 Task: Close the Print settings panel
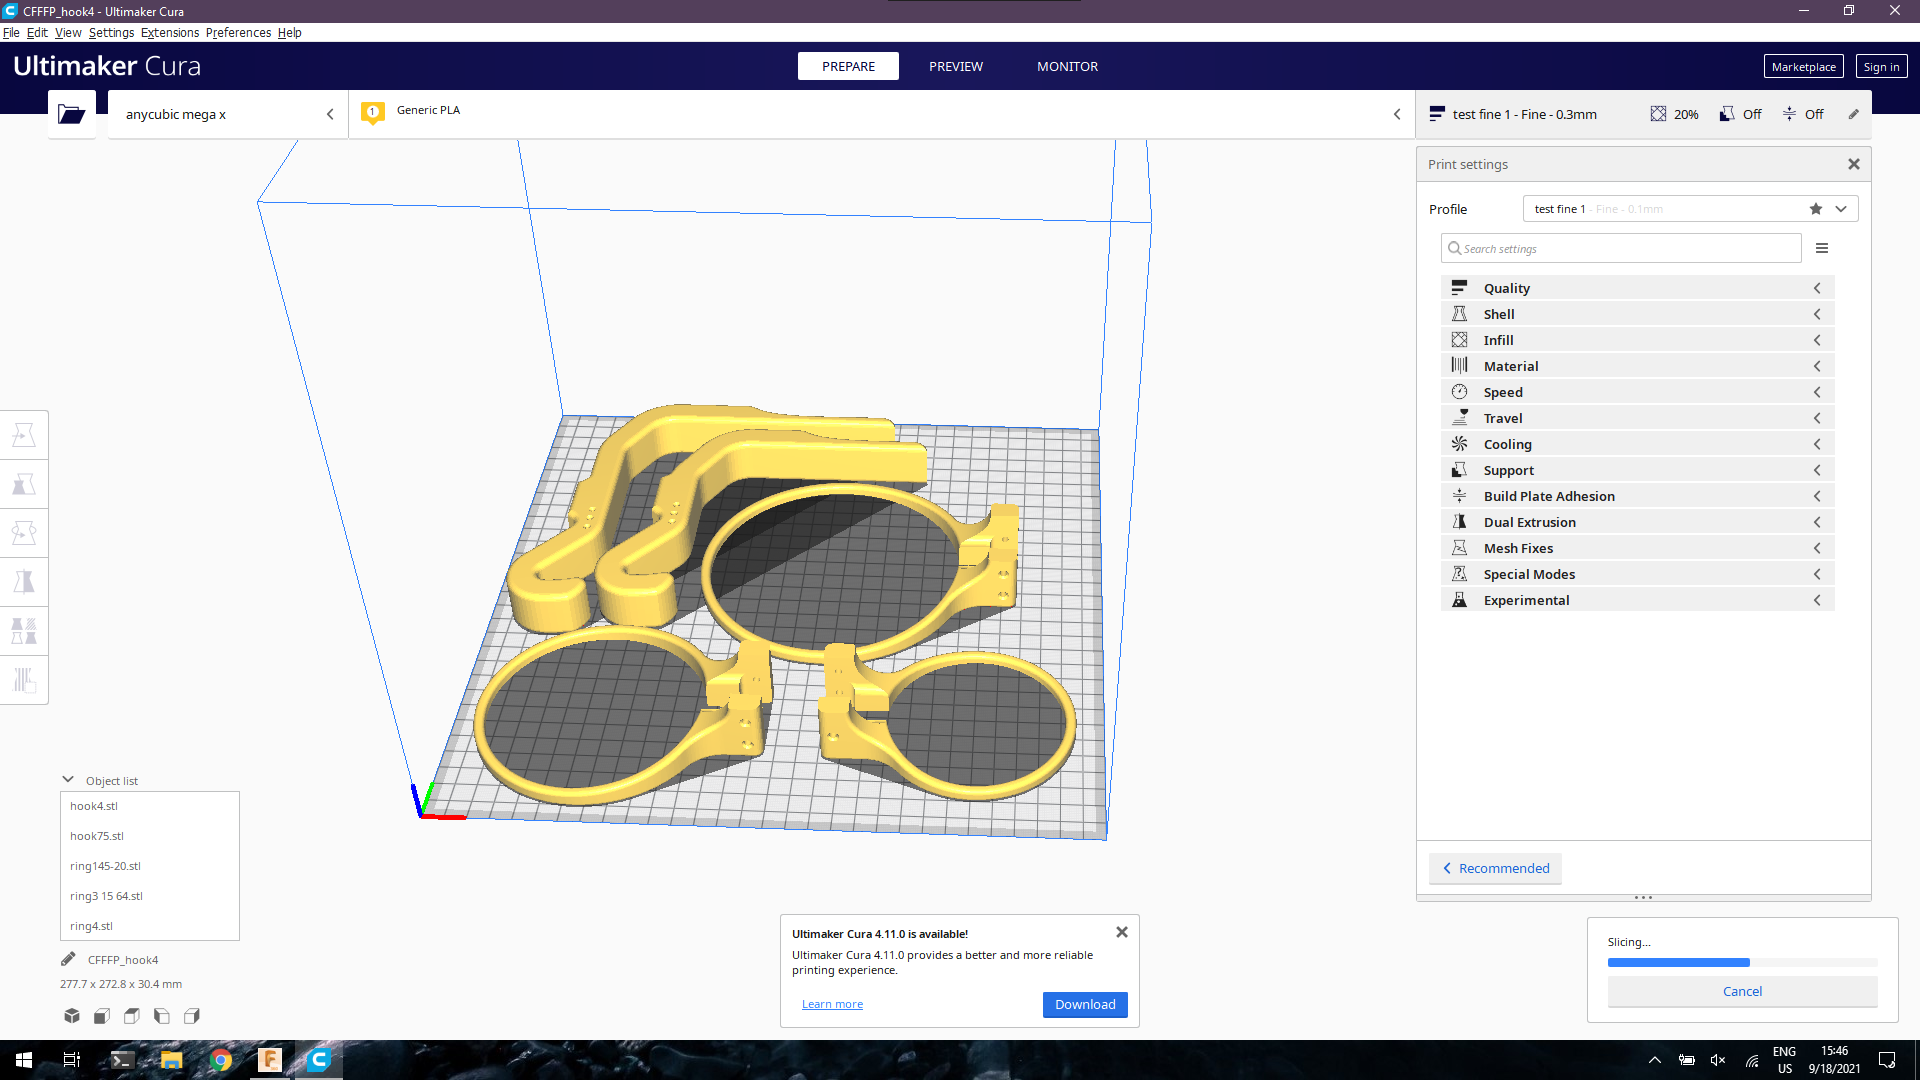pos(1854,164)
